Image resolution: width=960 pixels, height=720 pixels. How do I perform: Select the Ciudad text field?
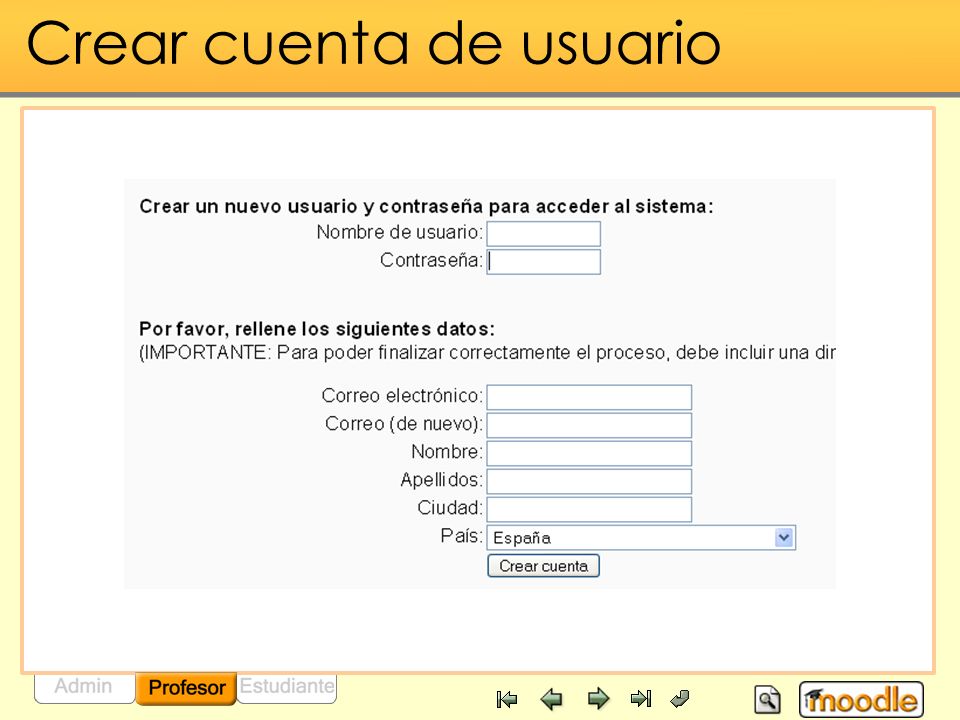589,509
